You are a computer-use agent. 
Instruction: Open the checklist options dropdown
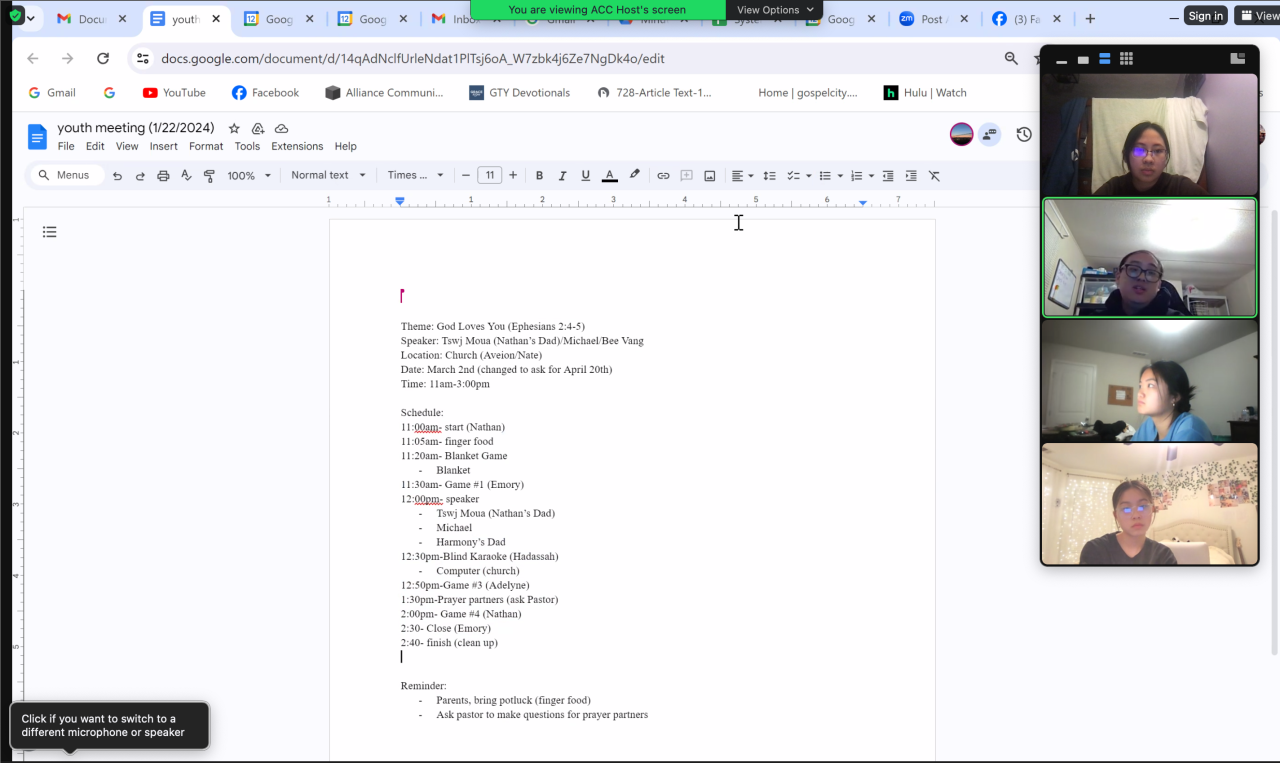pos(798,175)
